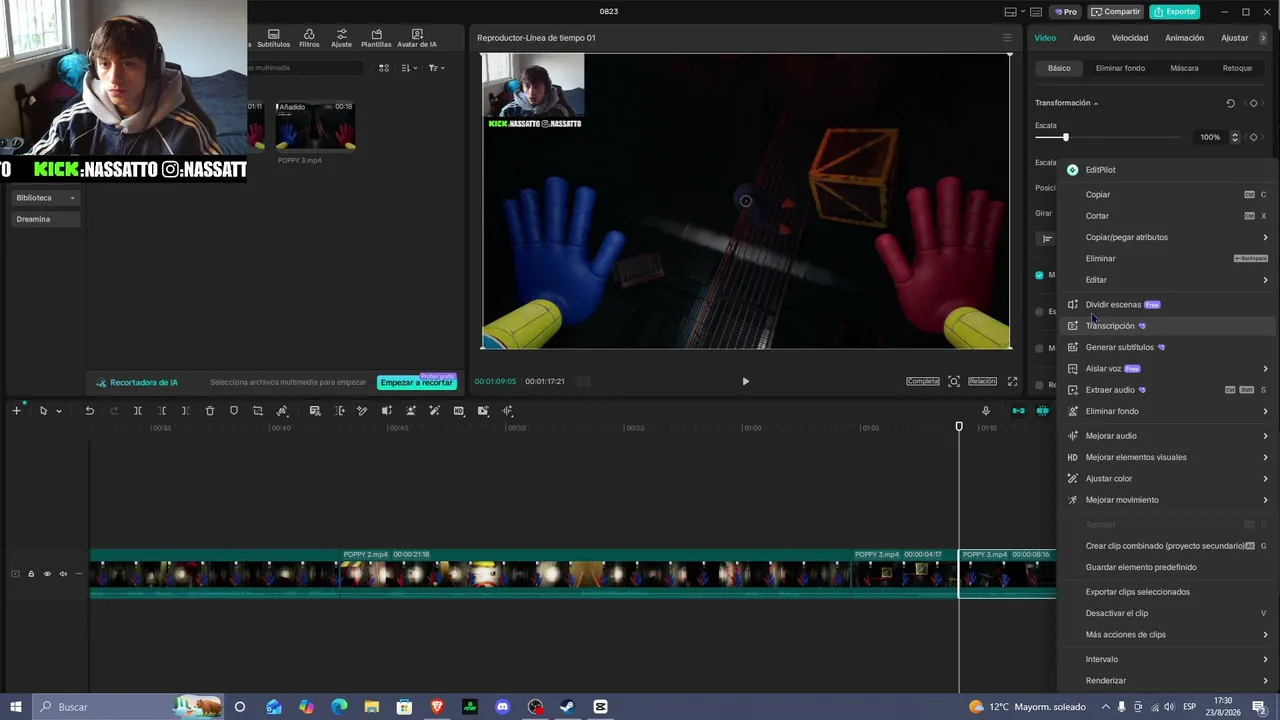Click the undo arrow in timeline toolbar
The image size is (1280, 720).
(x=89, y=411)
